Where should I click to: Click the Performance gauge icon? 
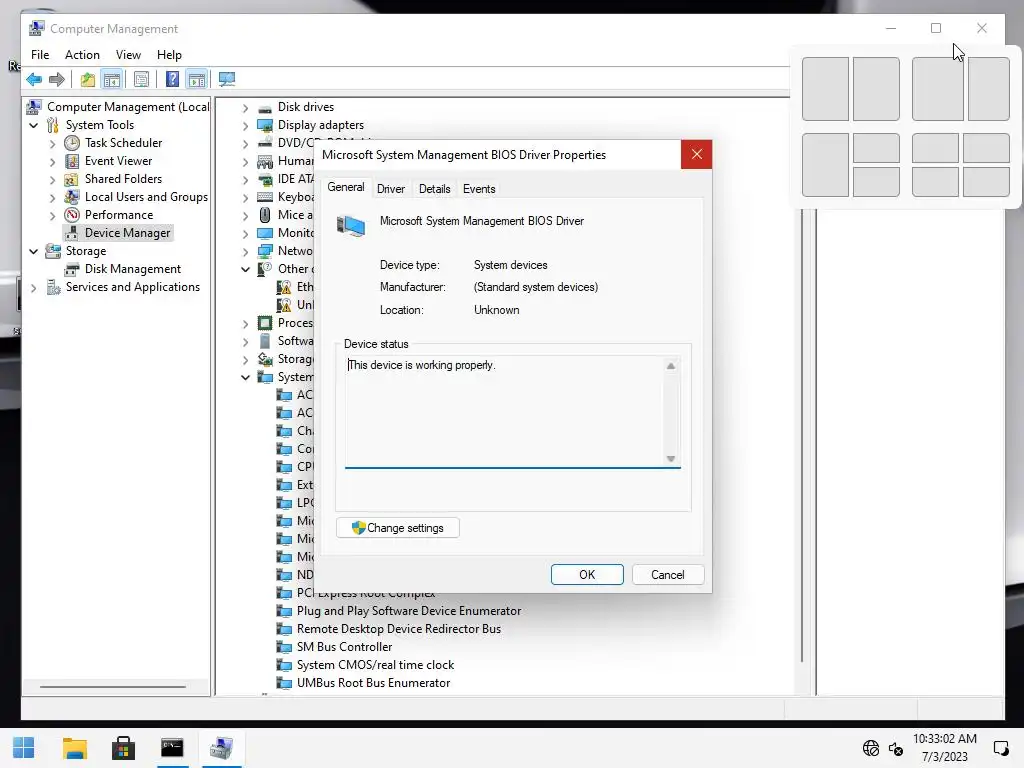coord(72,215)
